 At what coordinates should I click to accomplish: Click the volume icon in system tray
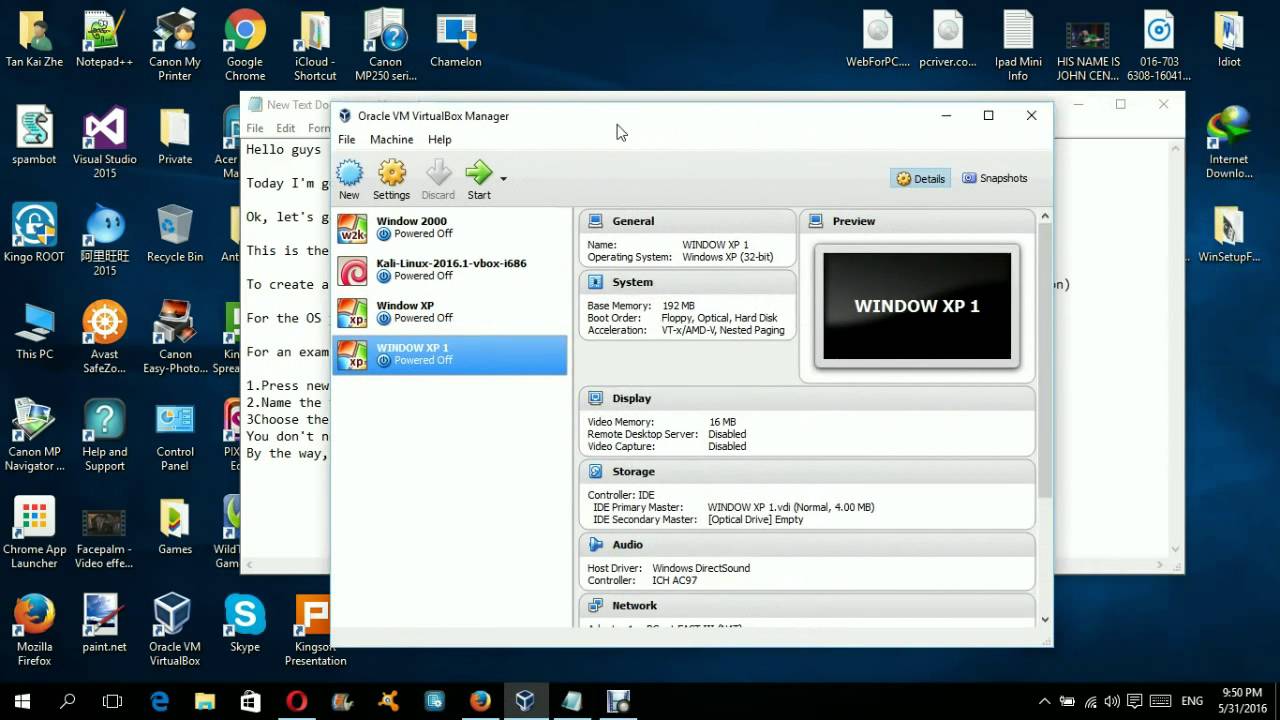click(x=1112, y=701)
